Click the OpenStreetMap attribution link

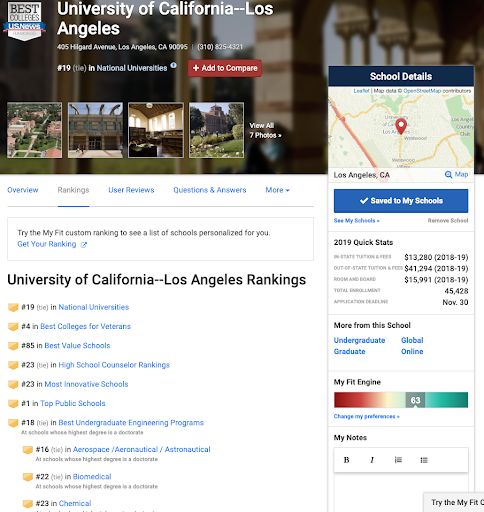coord(422,91)
